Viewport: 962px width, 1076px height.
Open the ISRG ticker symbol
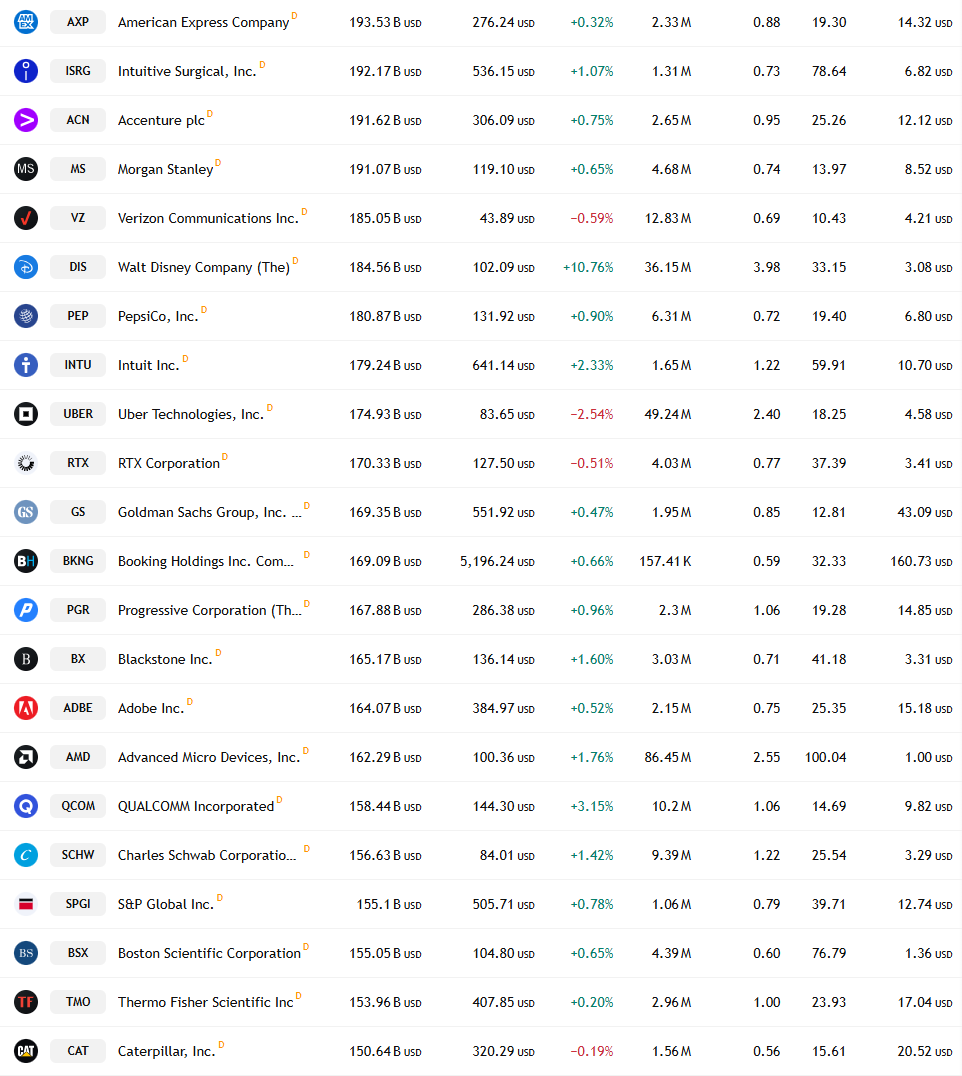point(78,71)
